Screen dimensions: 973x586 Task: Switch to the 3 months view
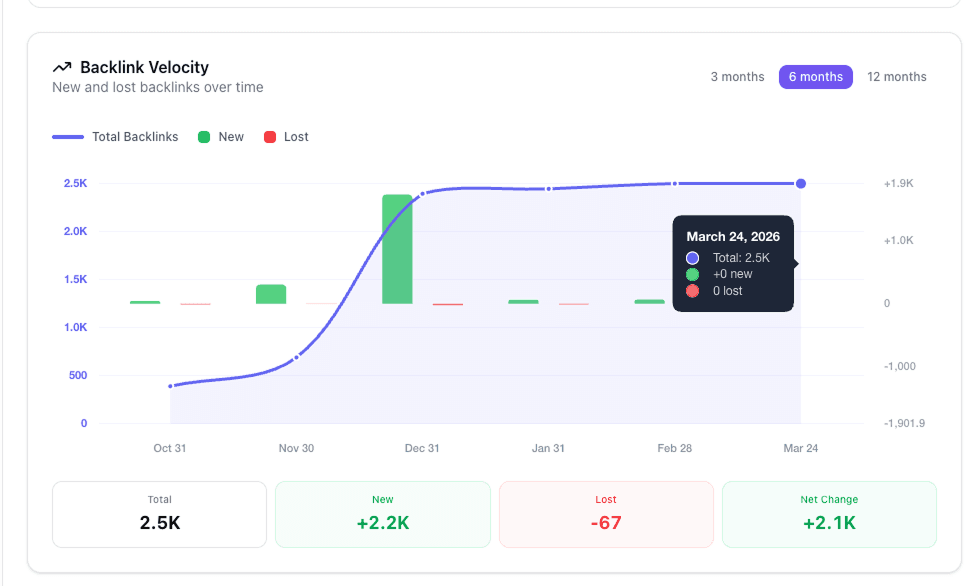(x=737, y=76)
